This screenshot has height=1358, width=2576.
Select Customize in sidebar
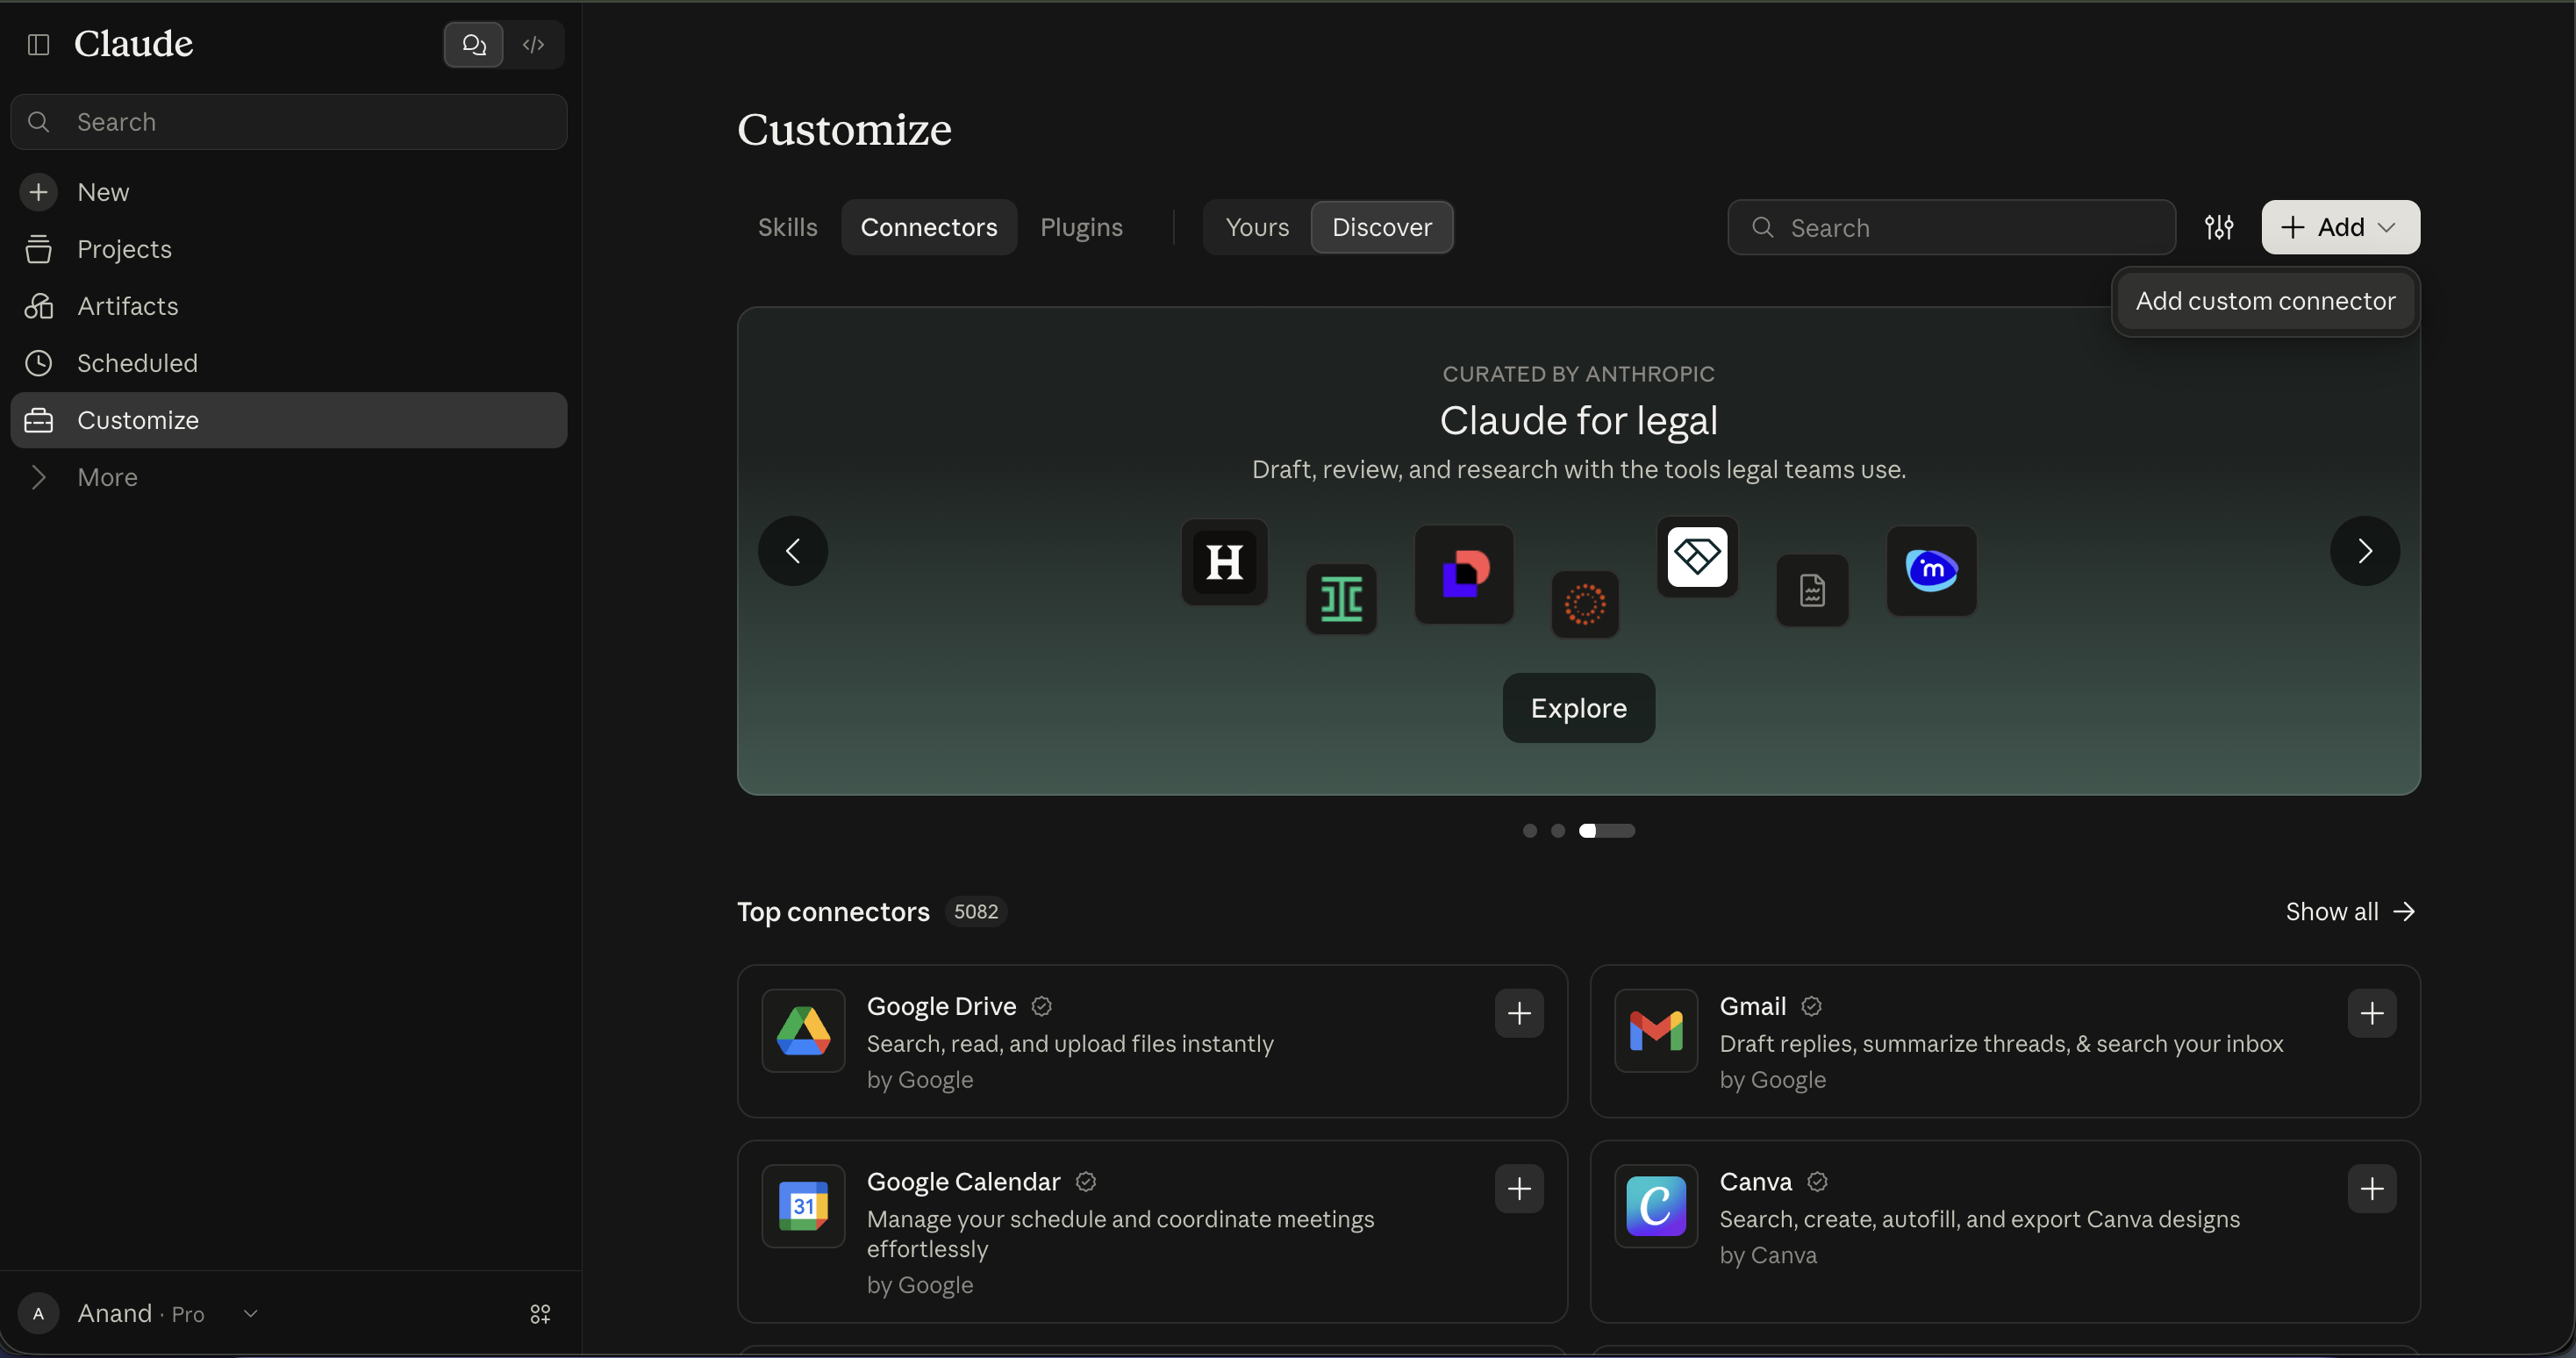point(289,420)
